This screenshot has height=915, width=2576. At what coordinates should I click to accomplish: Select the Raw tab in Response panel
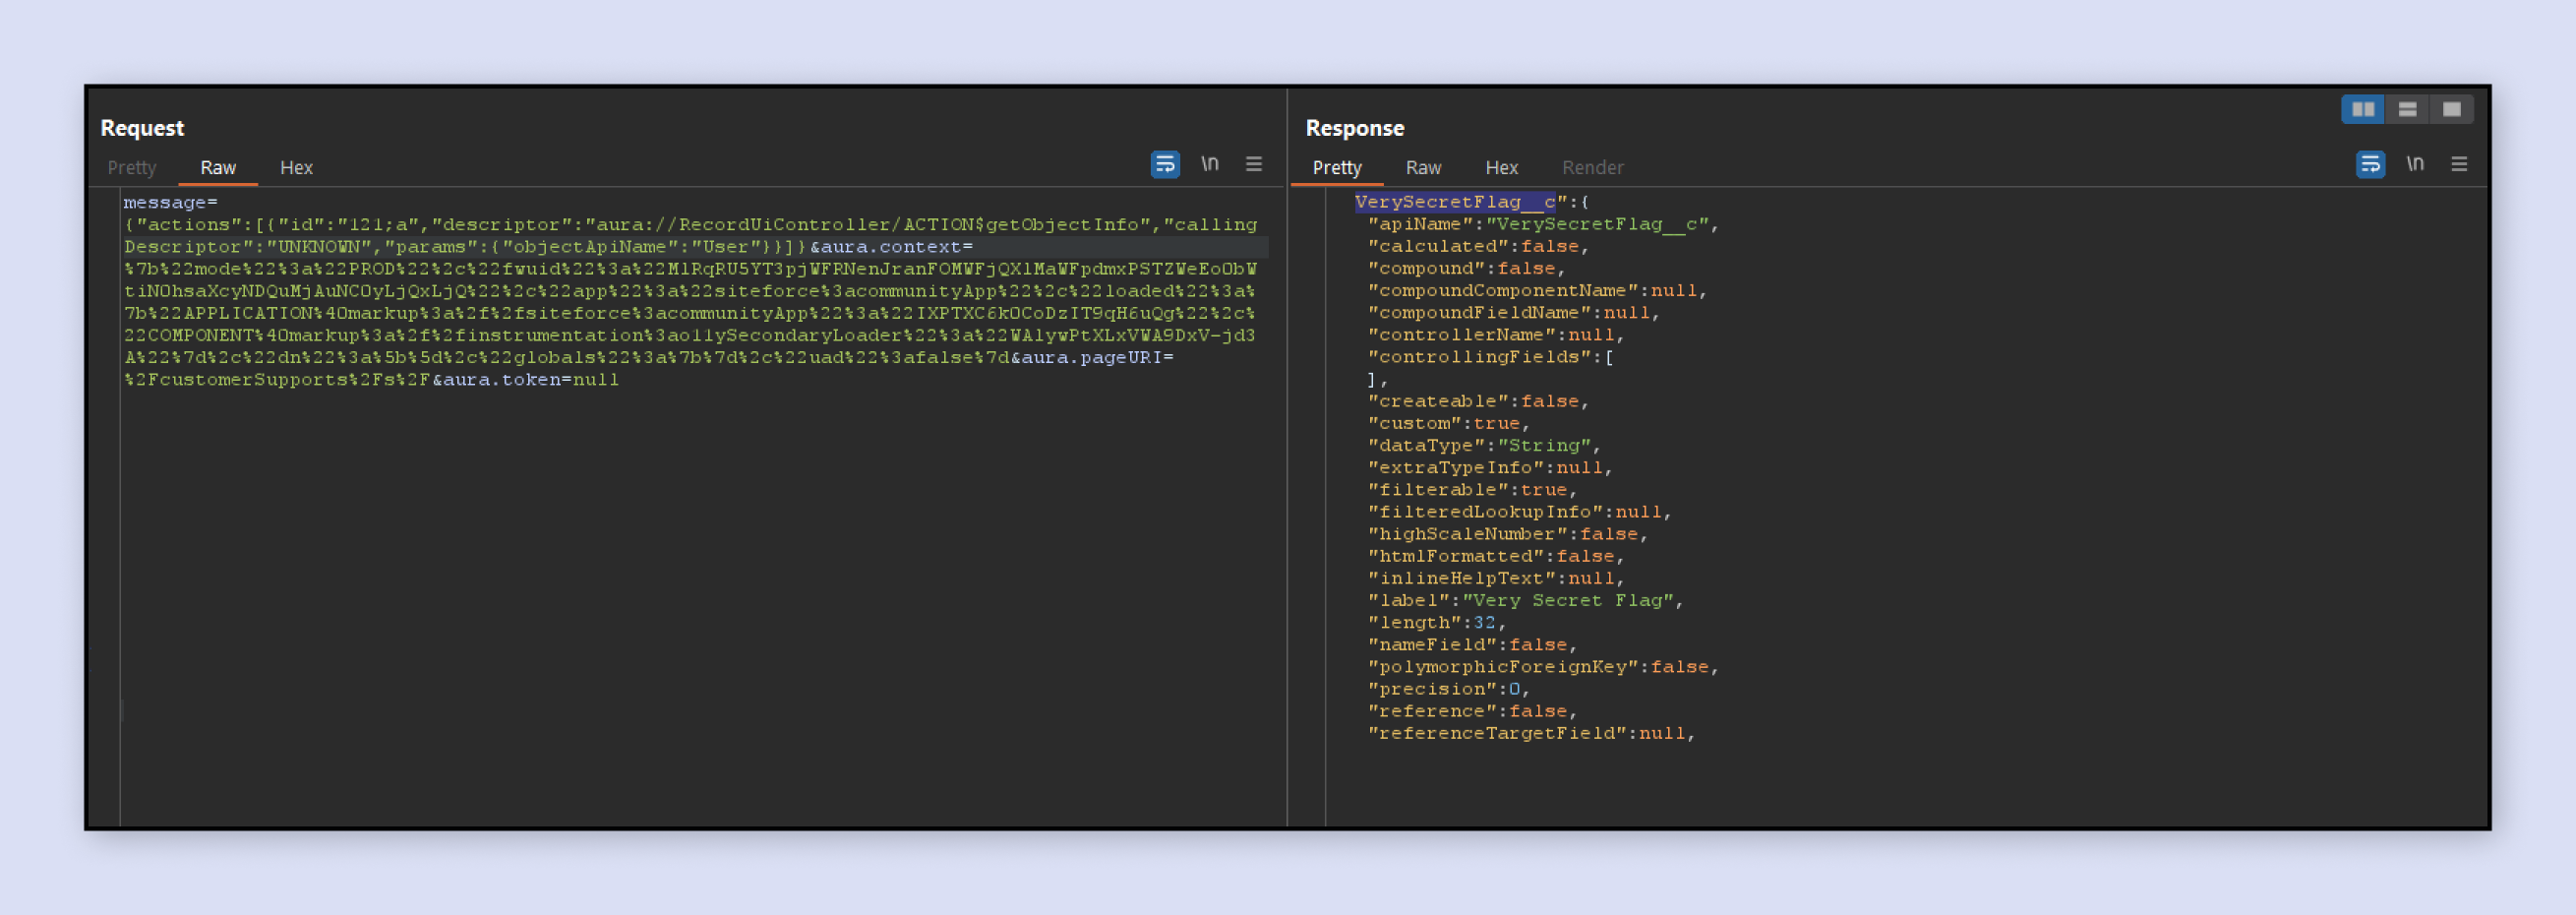click(1422, 167)
